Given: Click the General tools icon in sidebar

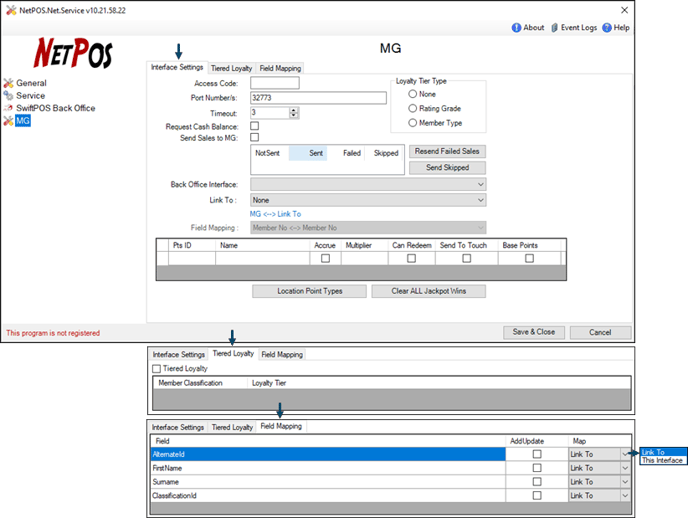Looking at the screenshot, I should (8, 83).
